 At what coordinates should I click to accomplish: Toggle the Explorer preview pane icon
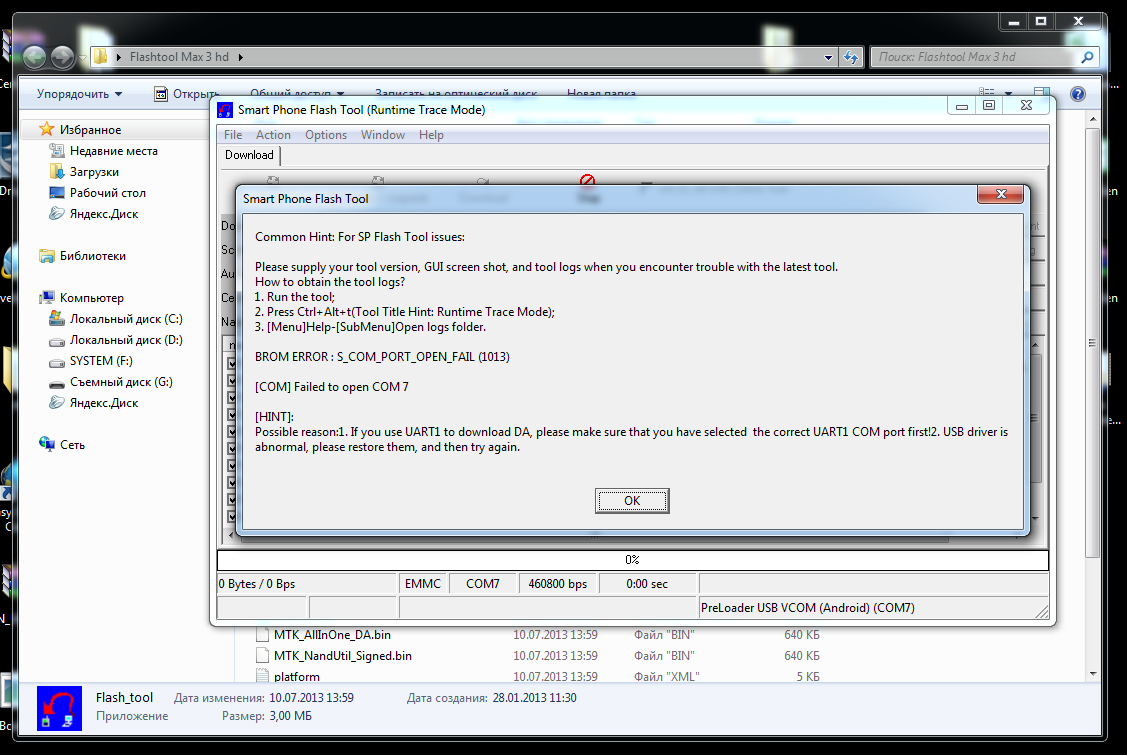pos(1041,93)
